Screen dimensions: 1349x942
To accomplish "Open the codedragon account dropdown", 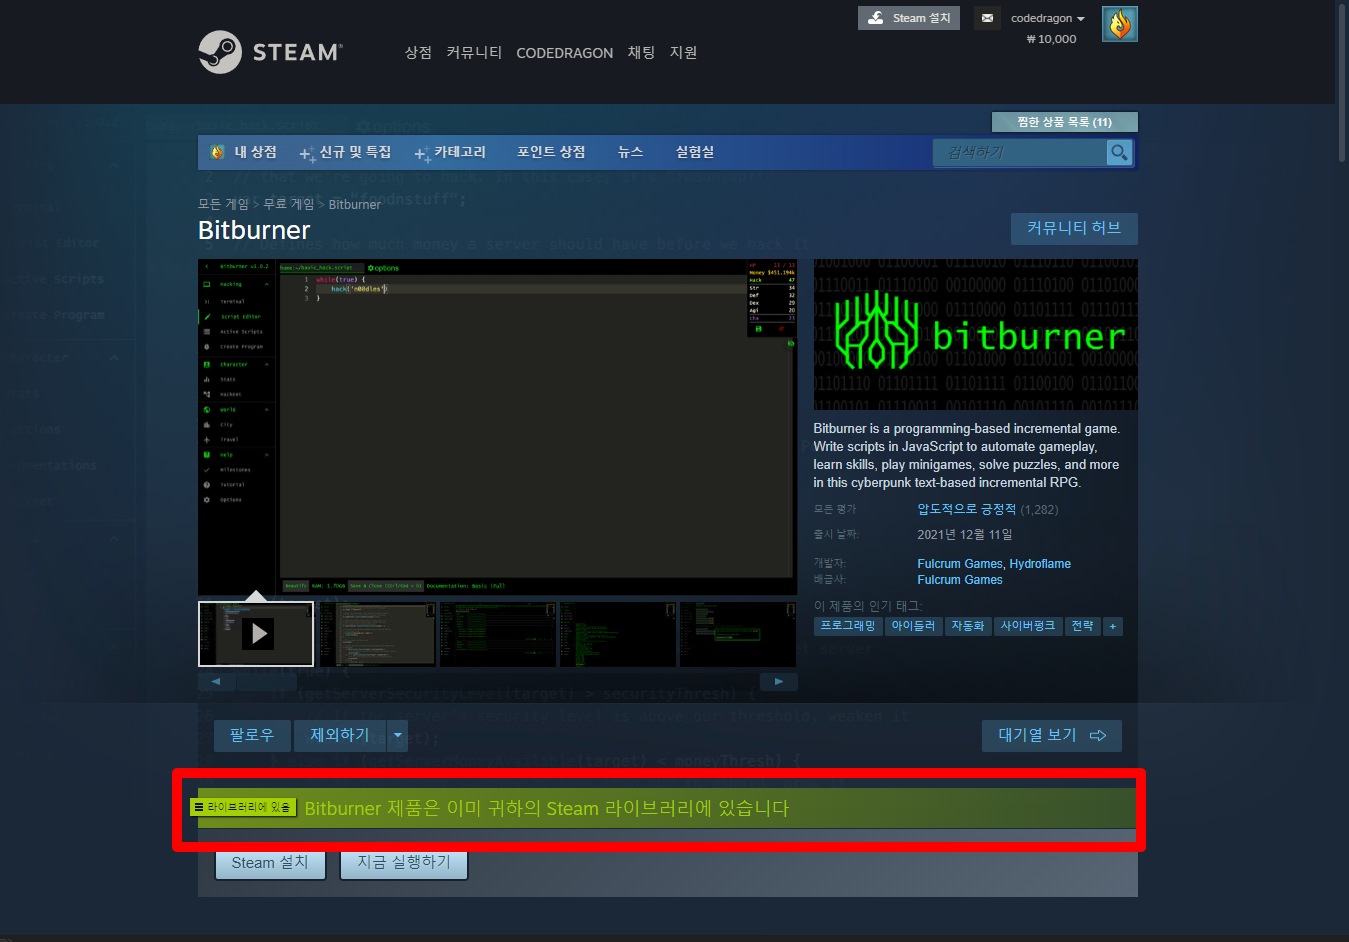I will (1047, 18).
